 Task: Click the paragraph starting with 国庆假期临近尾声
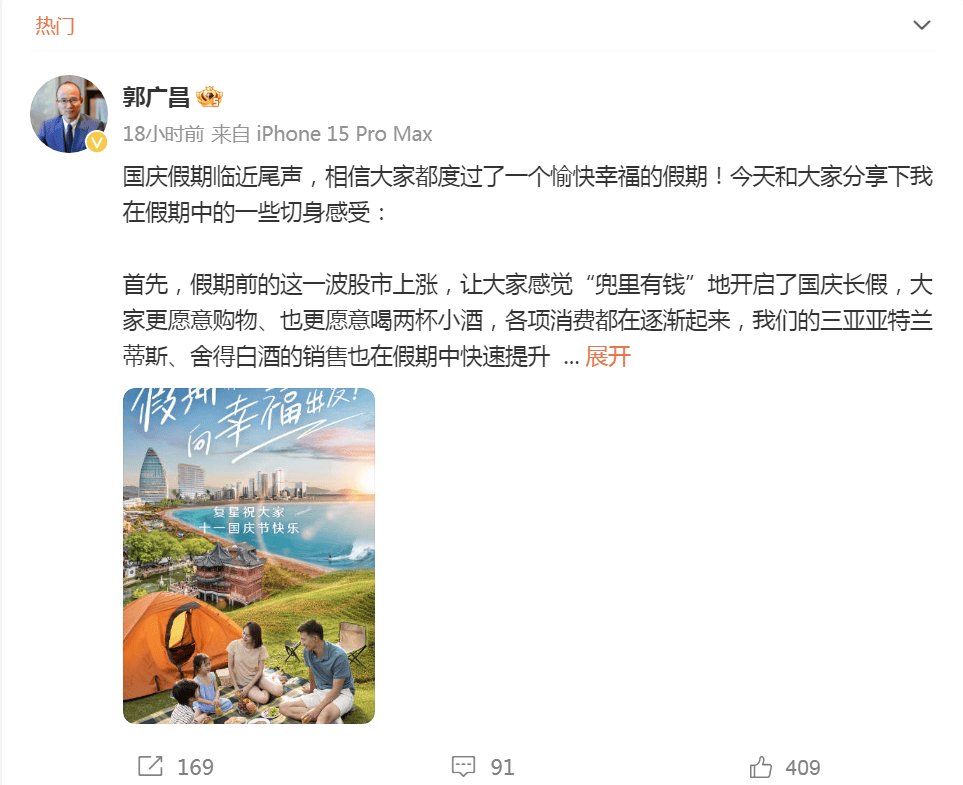click(x=528, y=194)
